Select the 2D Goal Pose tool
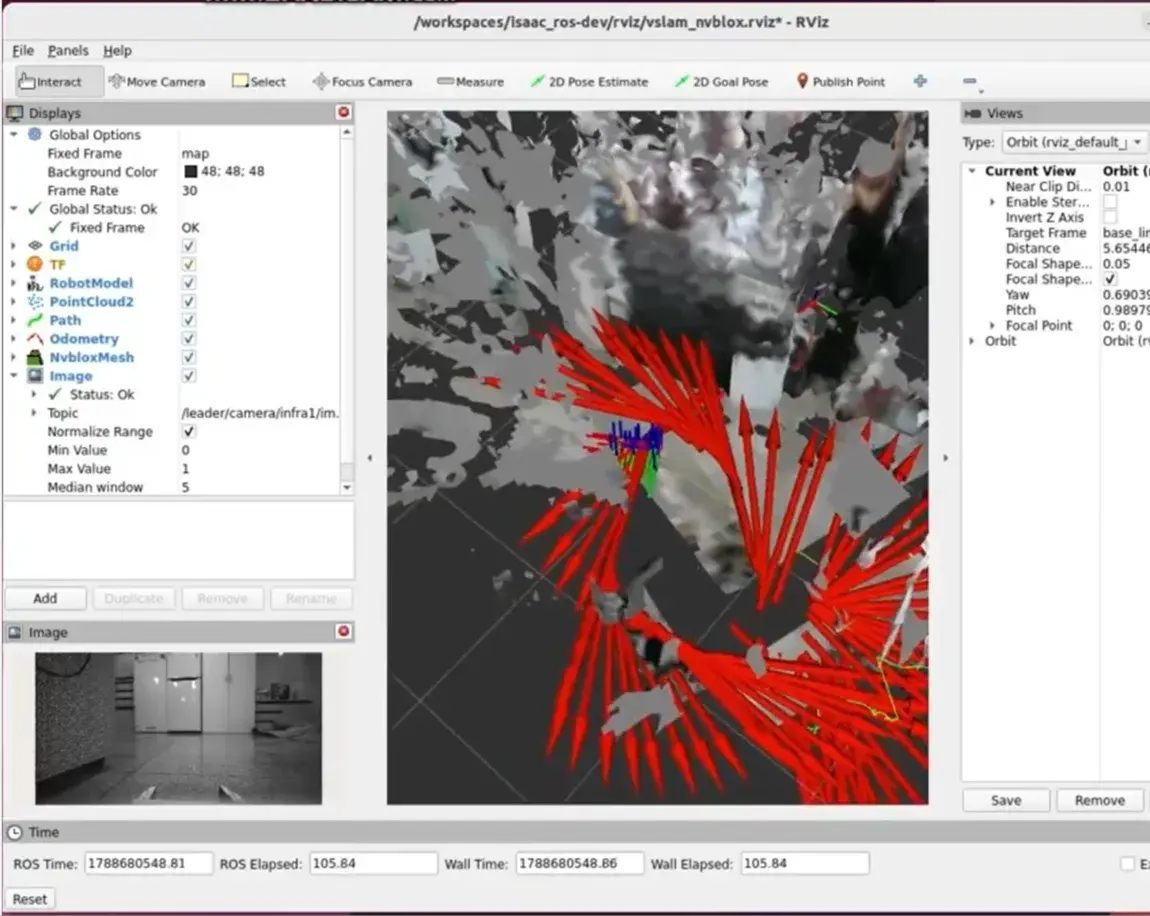Screen dimensions: 1150x916 (722, 81)
